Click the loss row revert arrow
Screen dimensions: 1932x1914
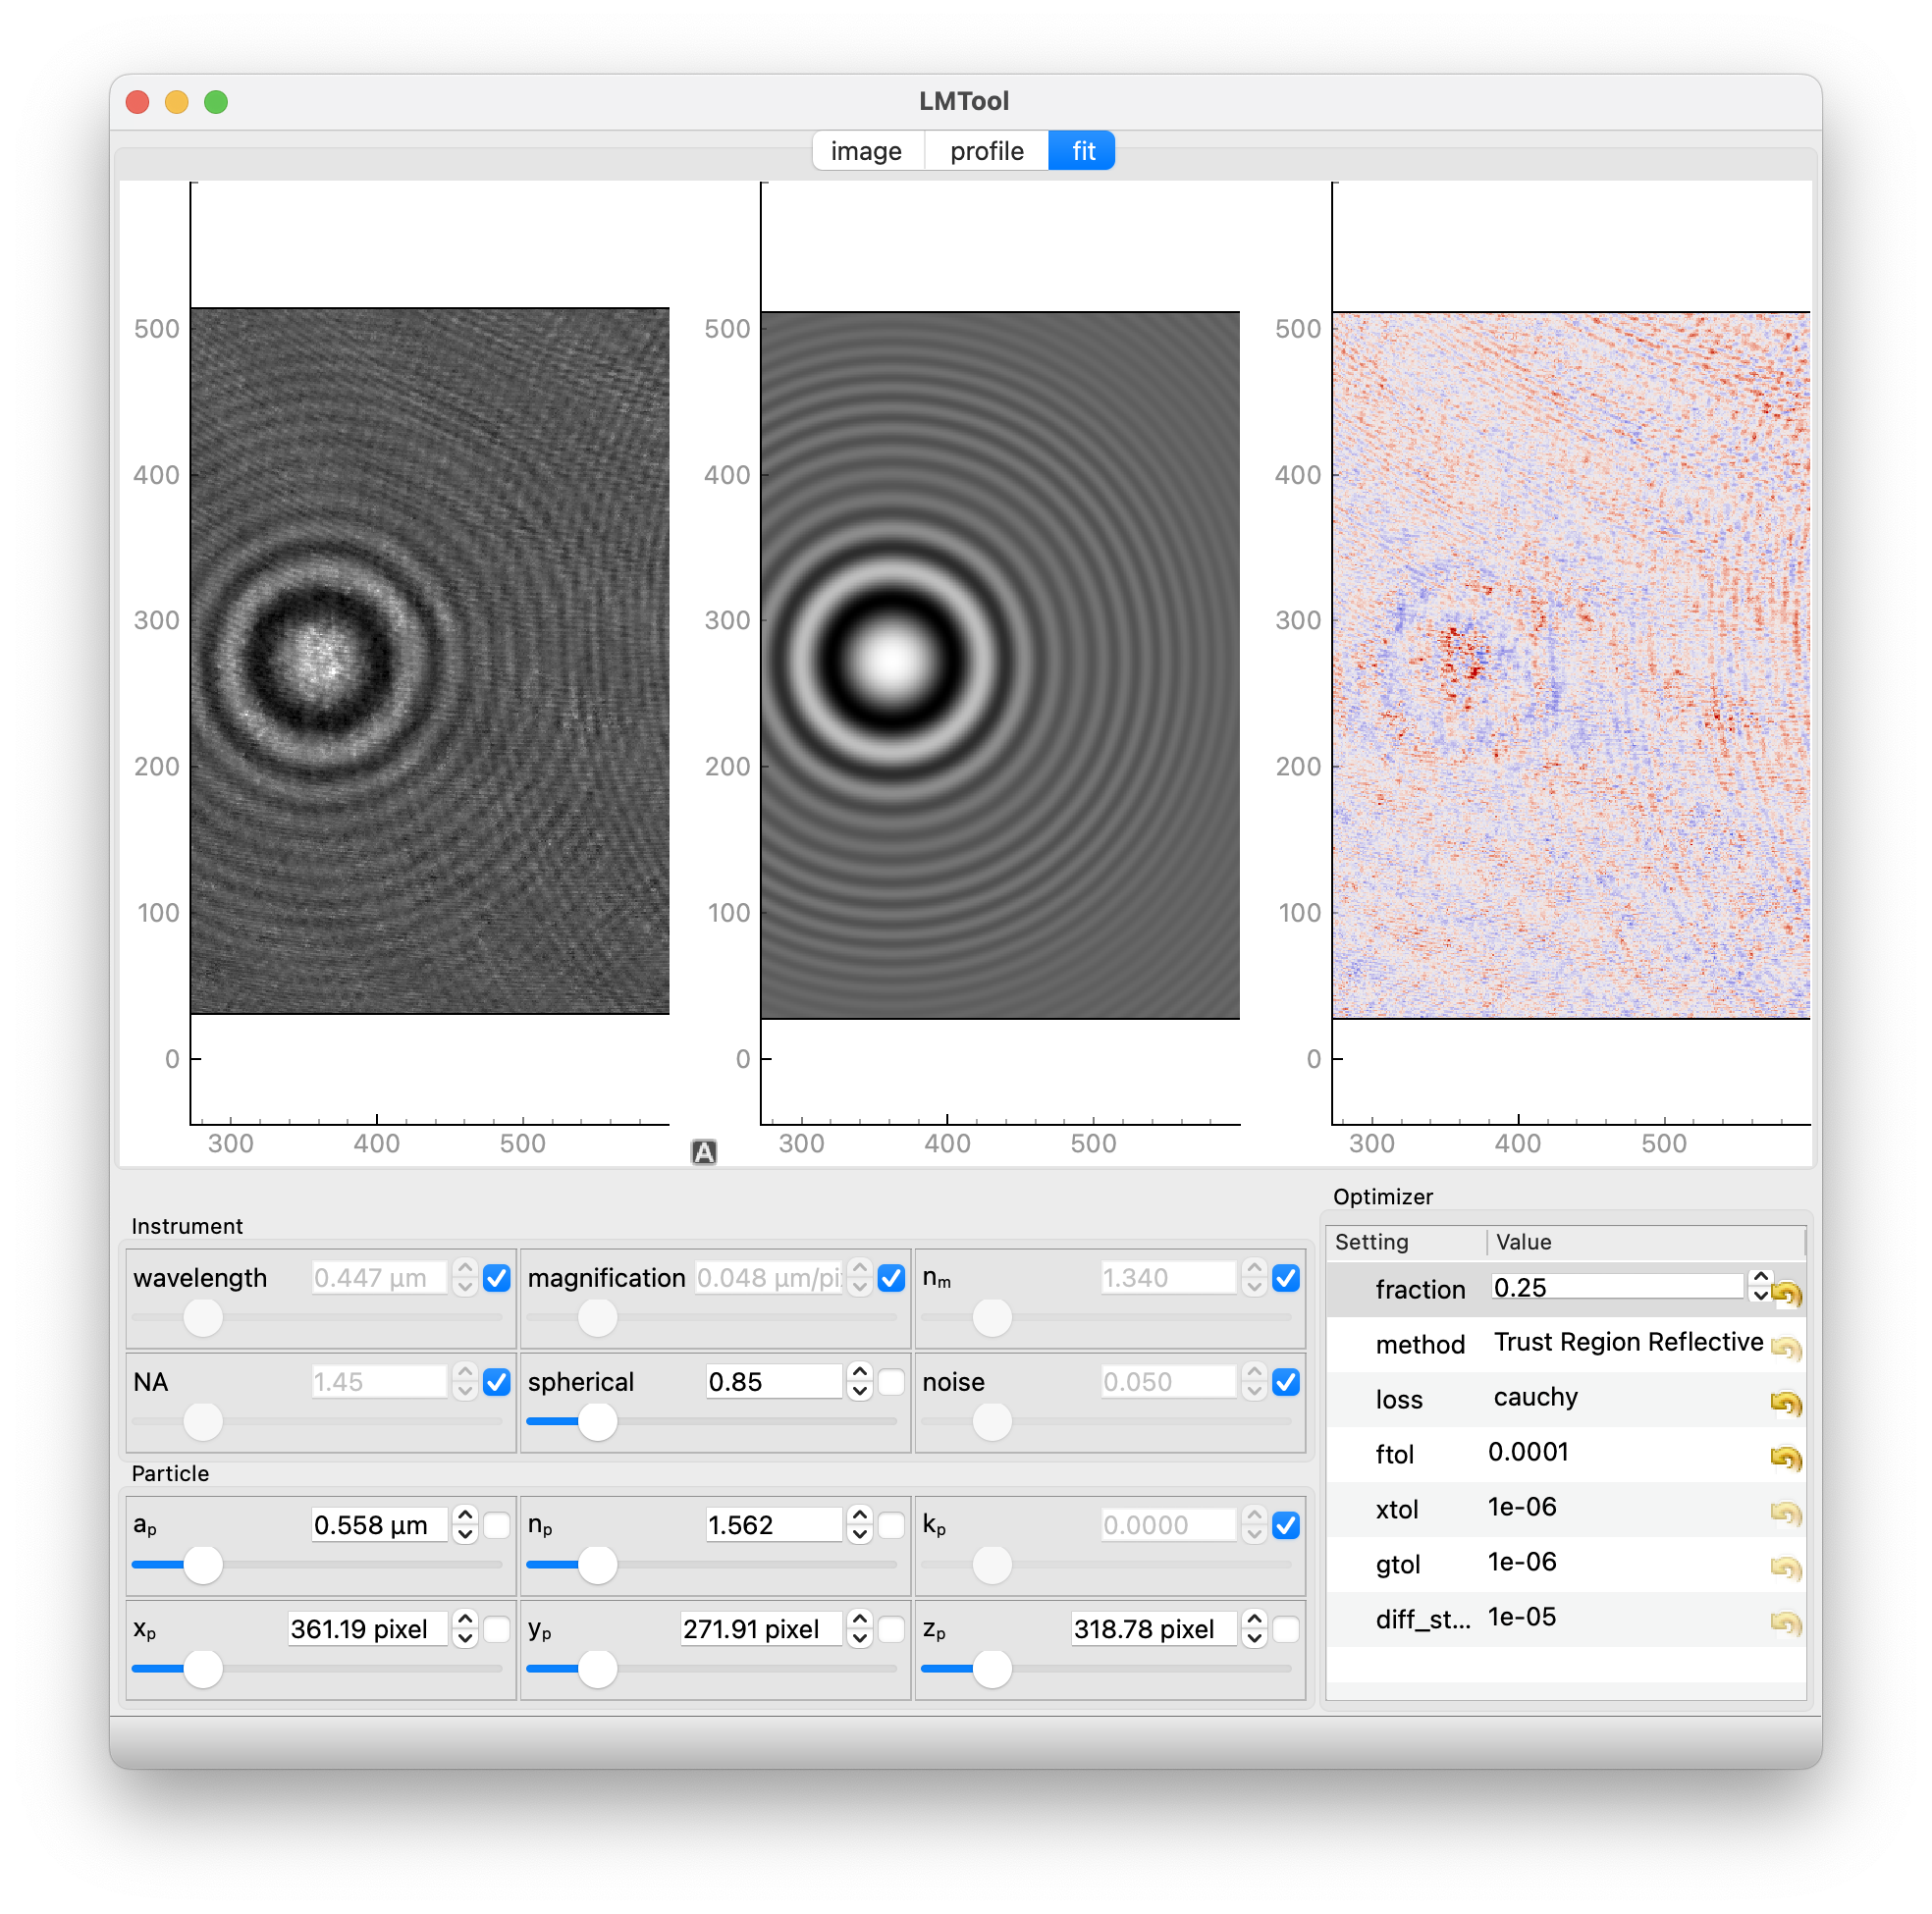pos(1785,1403)
